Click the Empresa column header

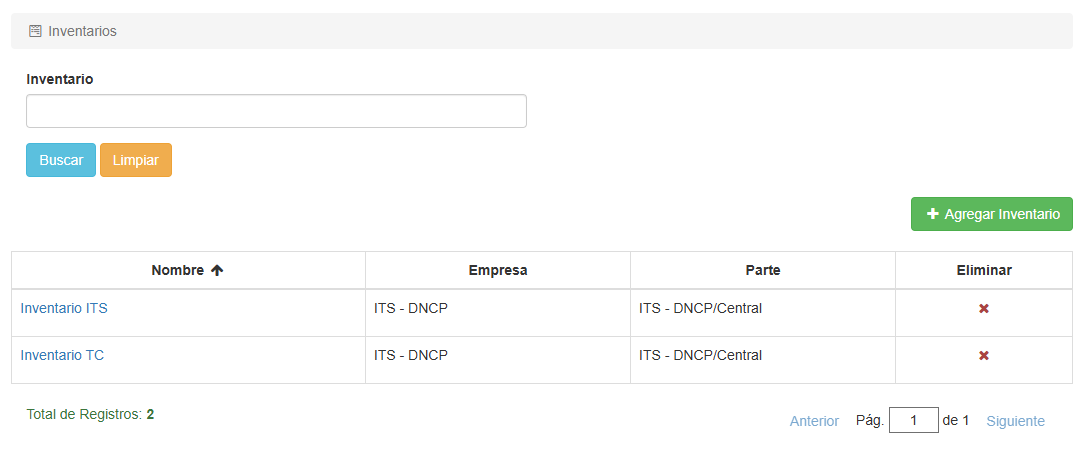[497, 270]
